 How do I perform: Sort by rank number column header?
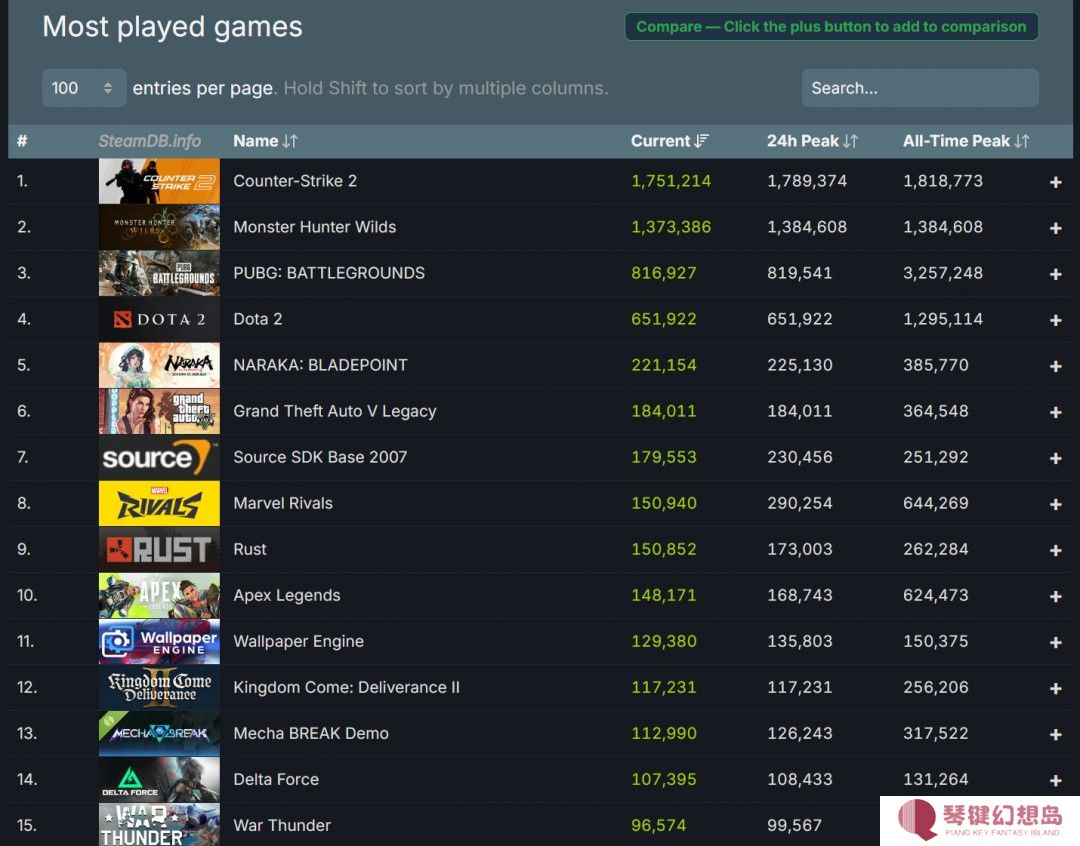22,141
